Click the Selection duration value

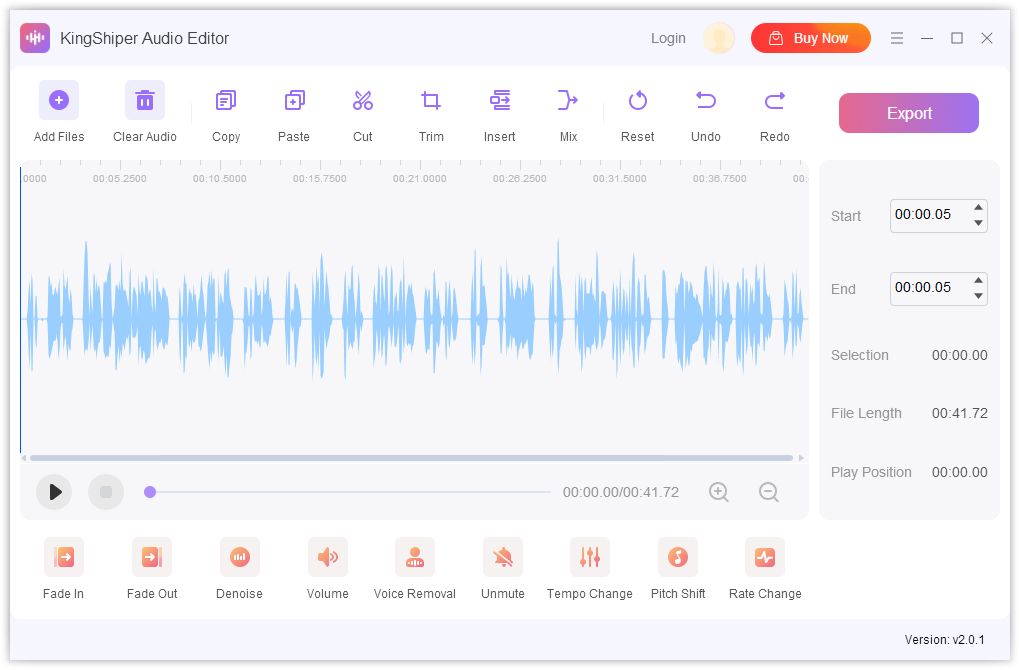pyautogui.click(x=960, y=355)
